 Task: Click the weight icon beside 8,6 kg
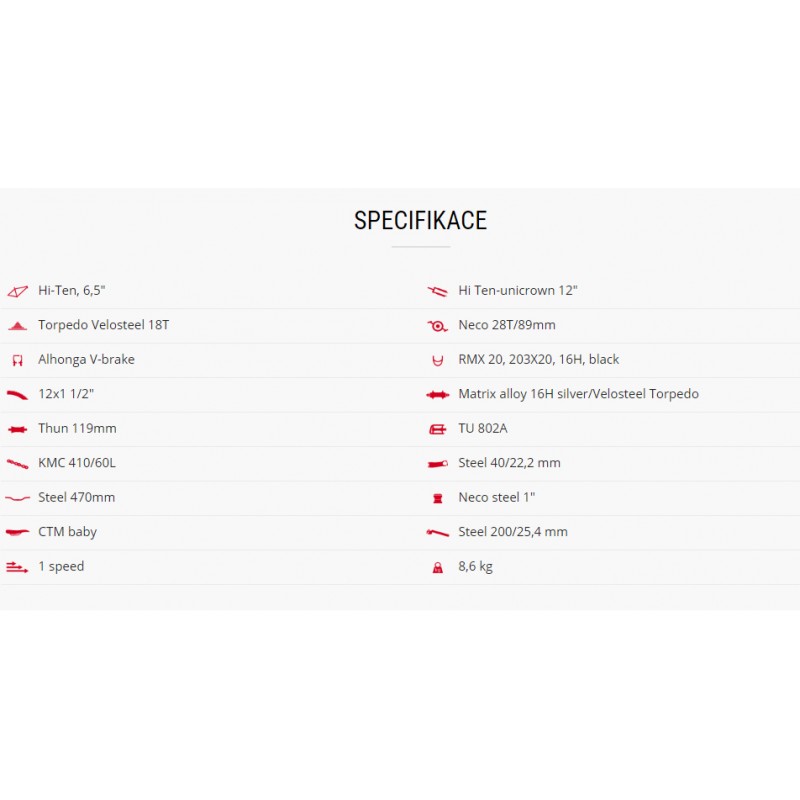(x=437, y=567)
